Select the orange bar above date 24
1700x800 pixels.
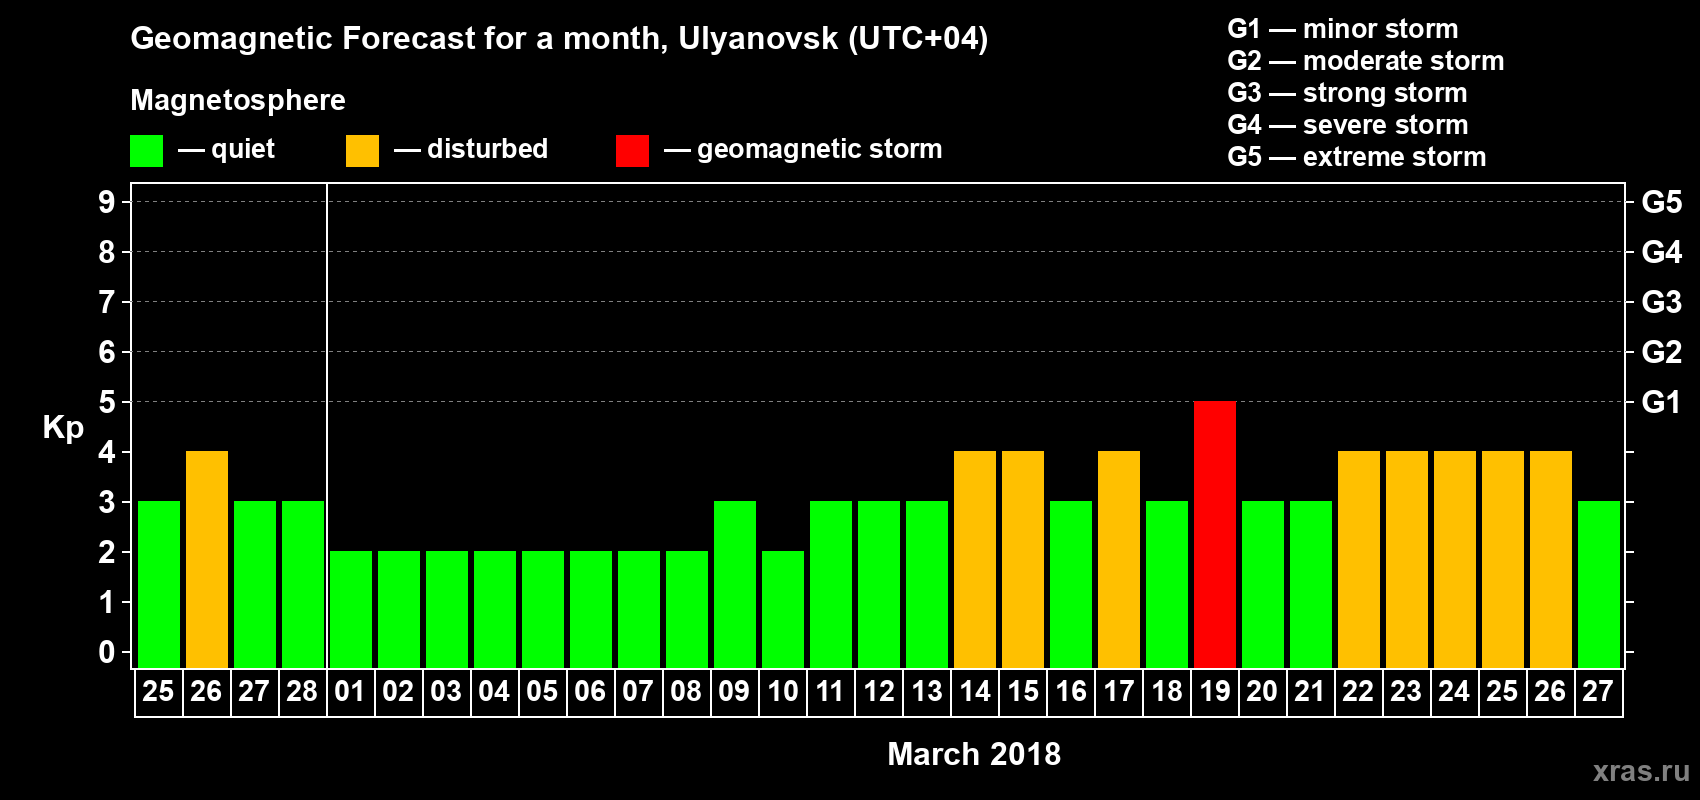pos(1455,559)
